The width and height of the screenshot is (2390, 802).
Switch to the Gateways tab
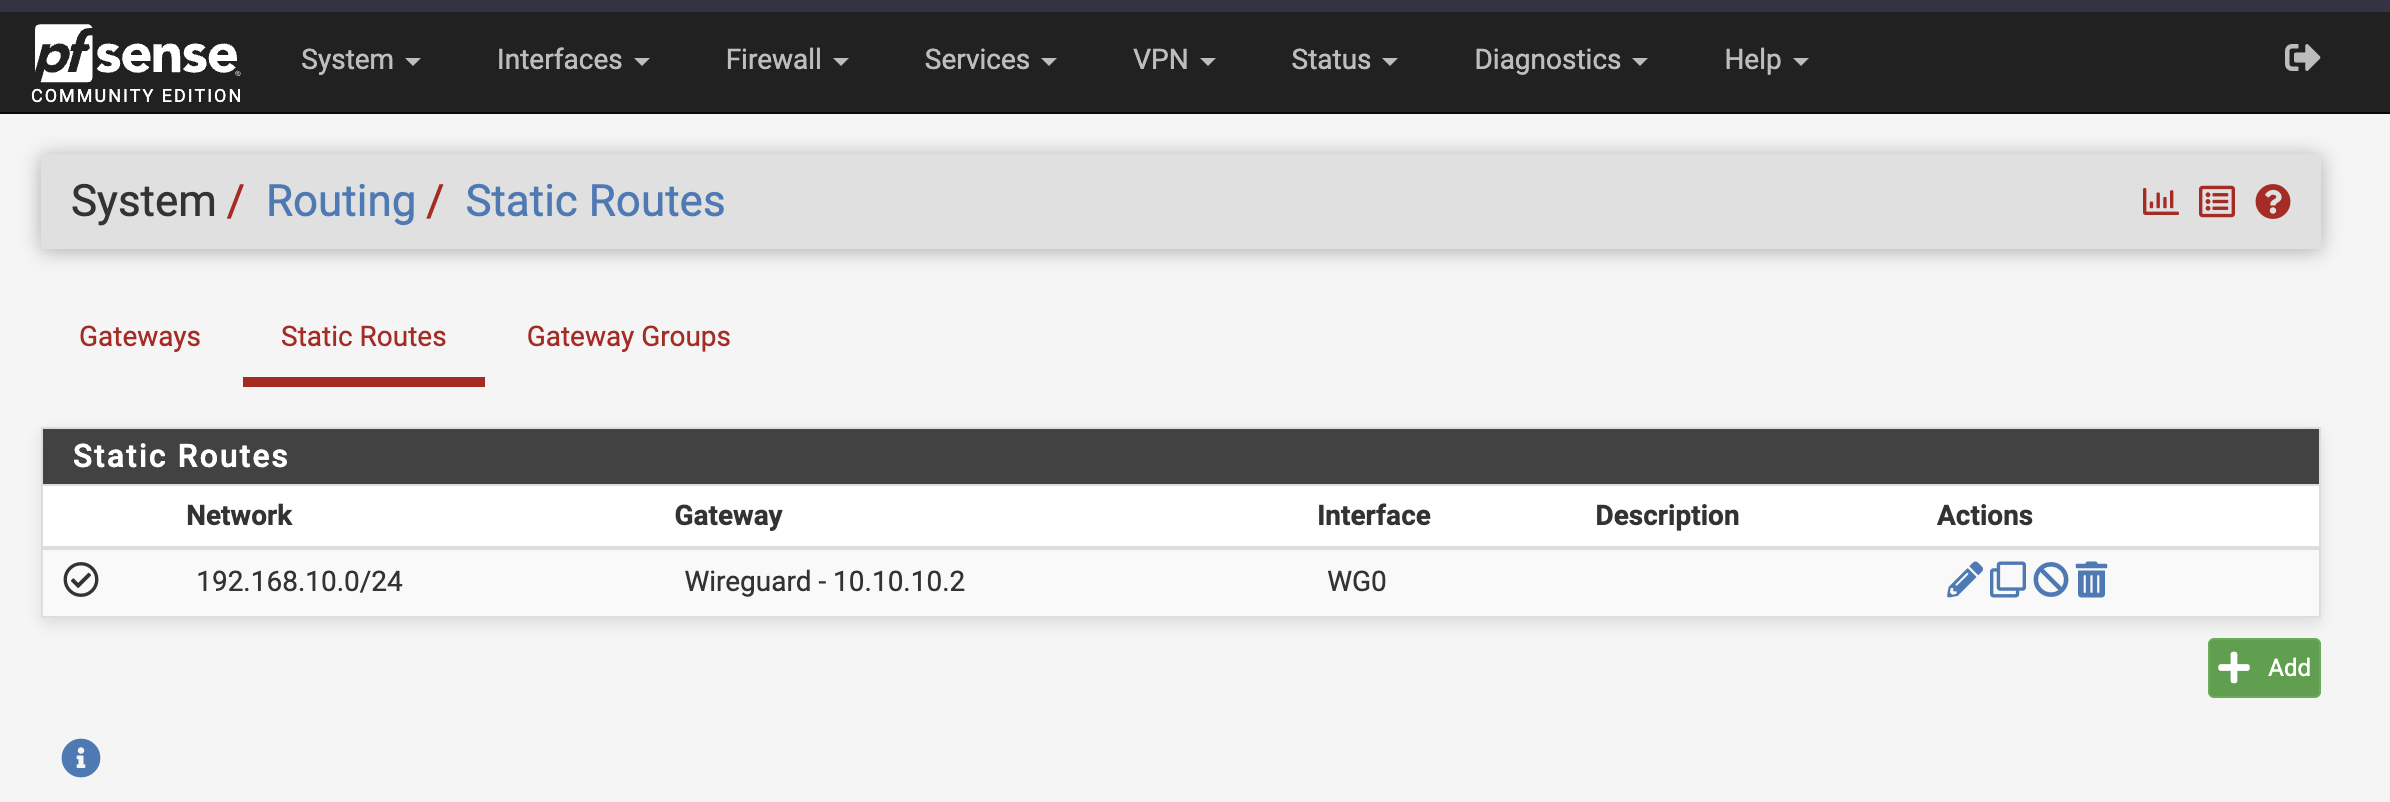[x=140, y=337]
